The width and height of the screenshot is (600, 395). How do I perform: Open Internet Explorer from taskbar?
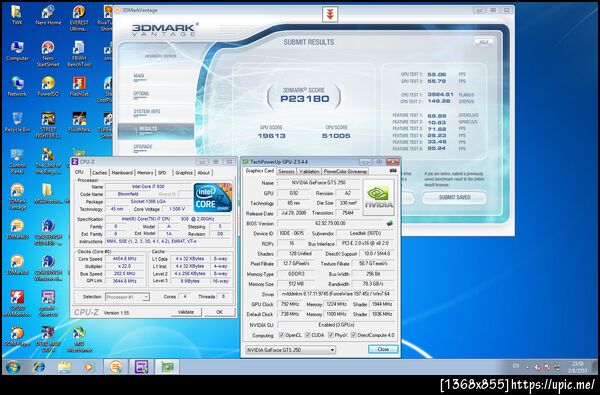point(39,367)
